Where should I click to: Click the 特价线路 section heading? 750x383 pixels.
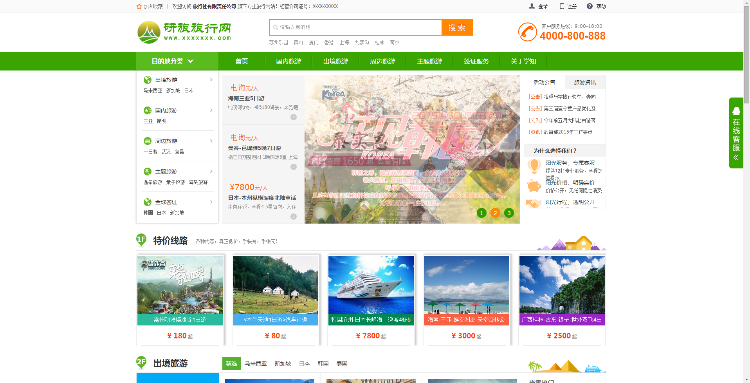pos(170,241)
